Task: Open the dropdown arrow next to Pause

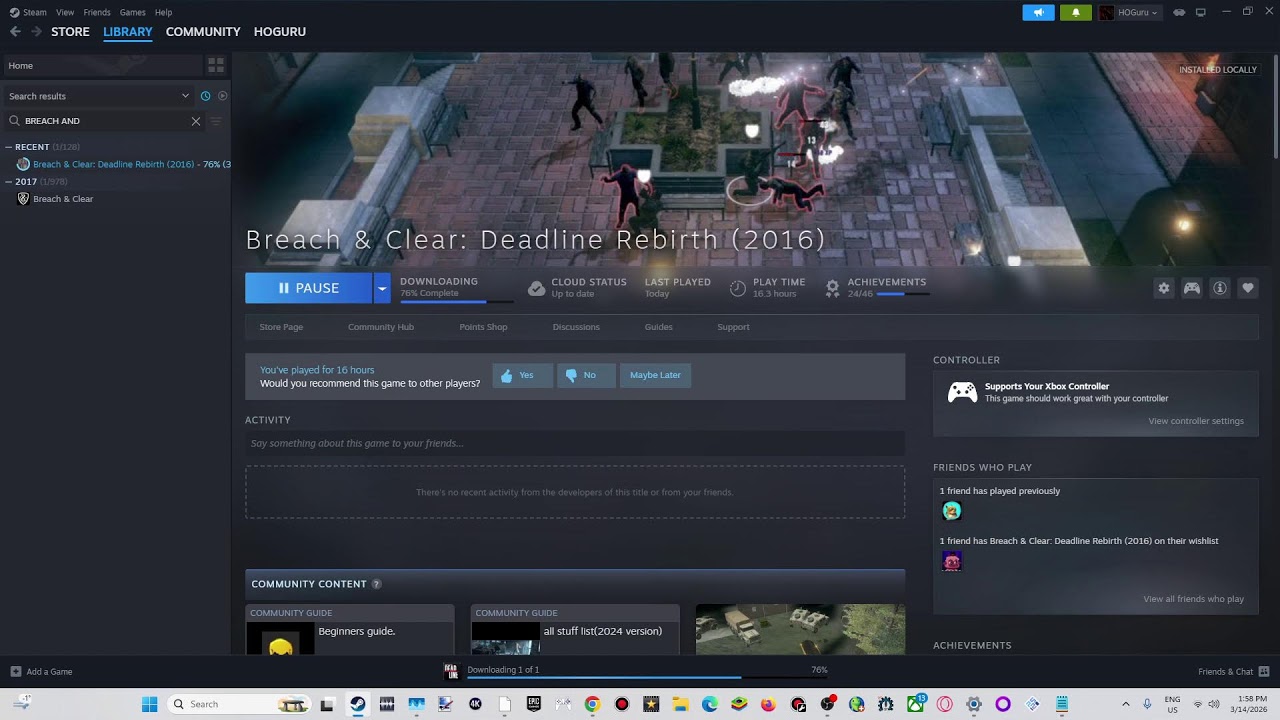Action: pyautogui.click(x=382, y=288)
